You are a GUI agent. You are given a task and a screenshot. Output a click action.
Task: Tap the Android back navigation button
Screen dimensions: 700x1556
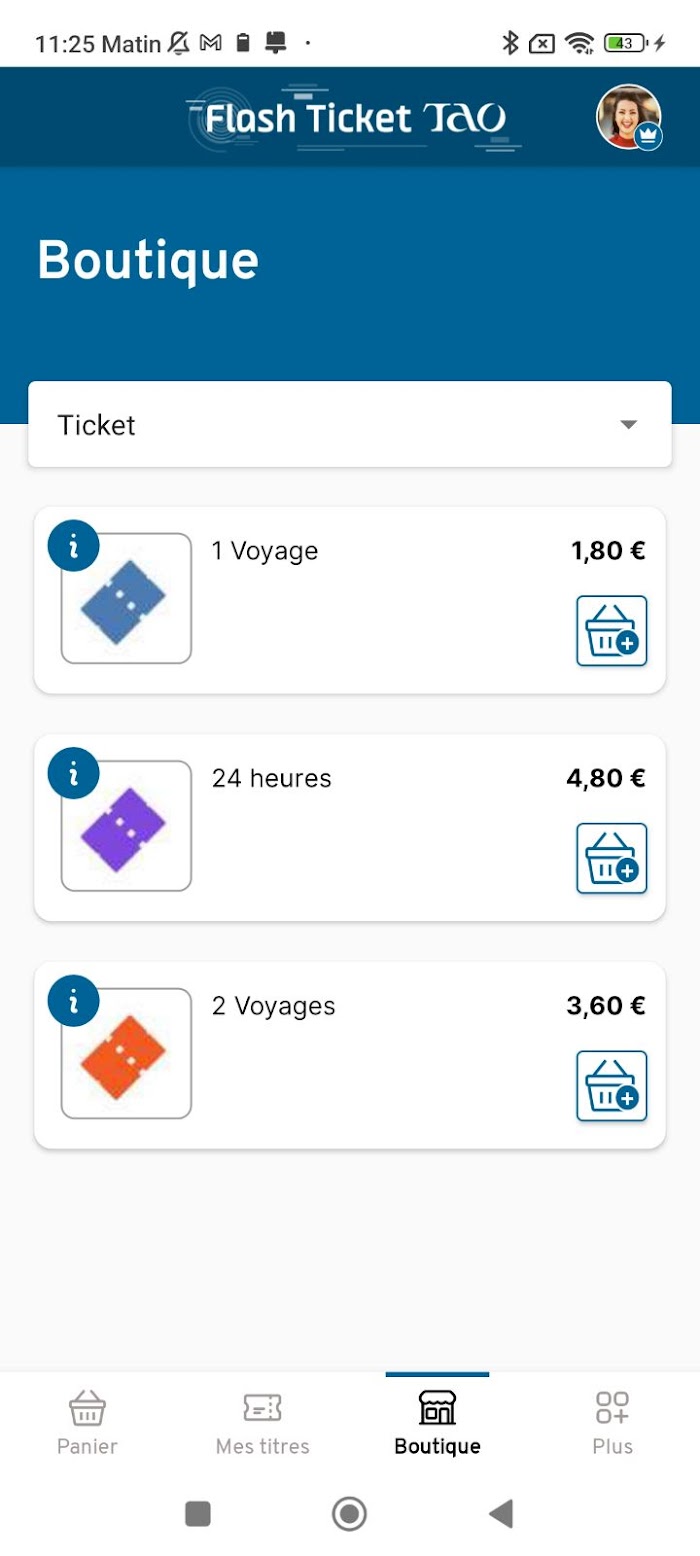tap(501, 1514)
